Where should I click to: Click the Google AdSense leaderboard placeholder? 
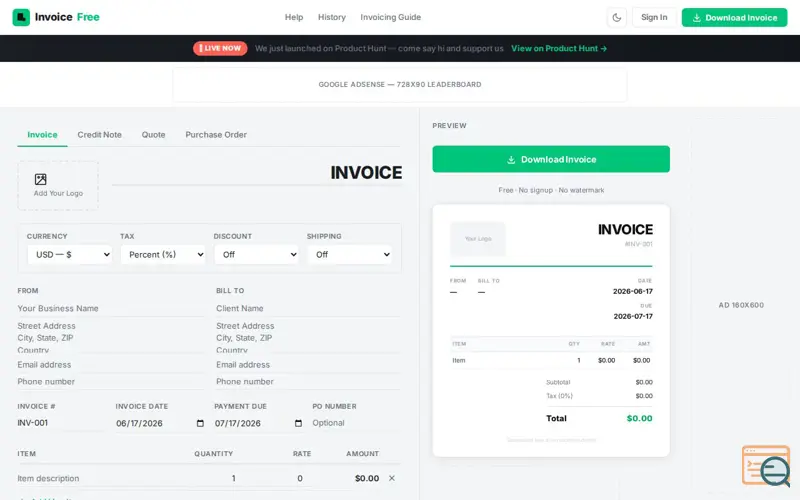[399, 85]
